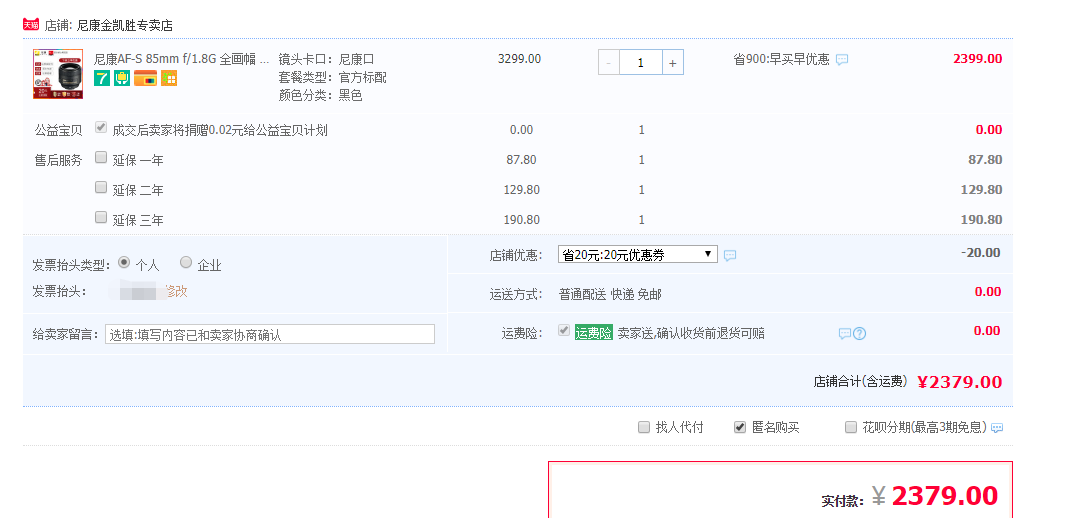Click the 修改 link for invoice title

pos(176,292)
